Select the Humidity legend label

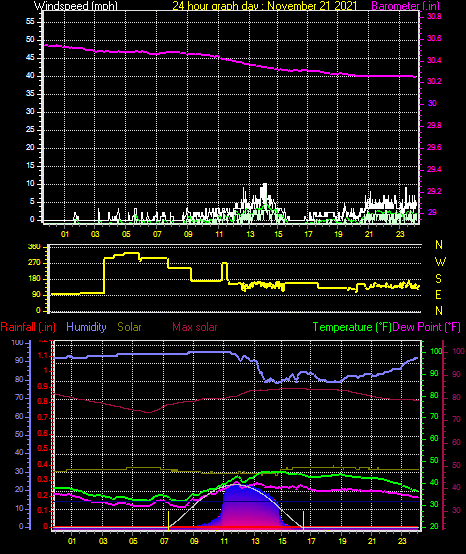[86, 327]
